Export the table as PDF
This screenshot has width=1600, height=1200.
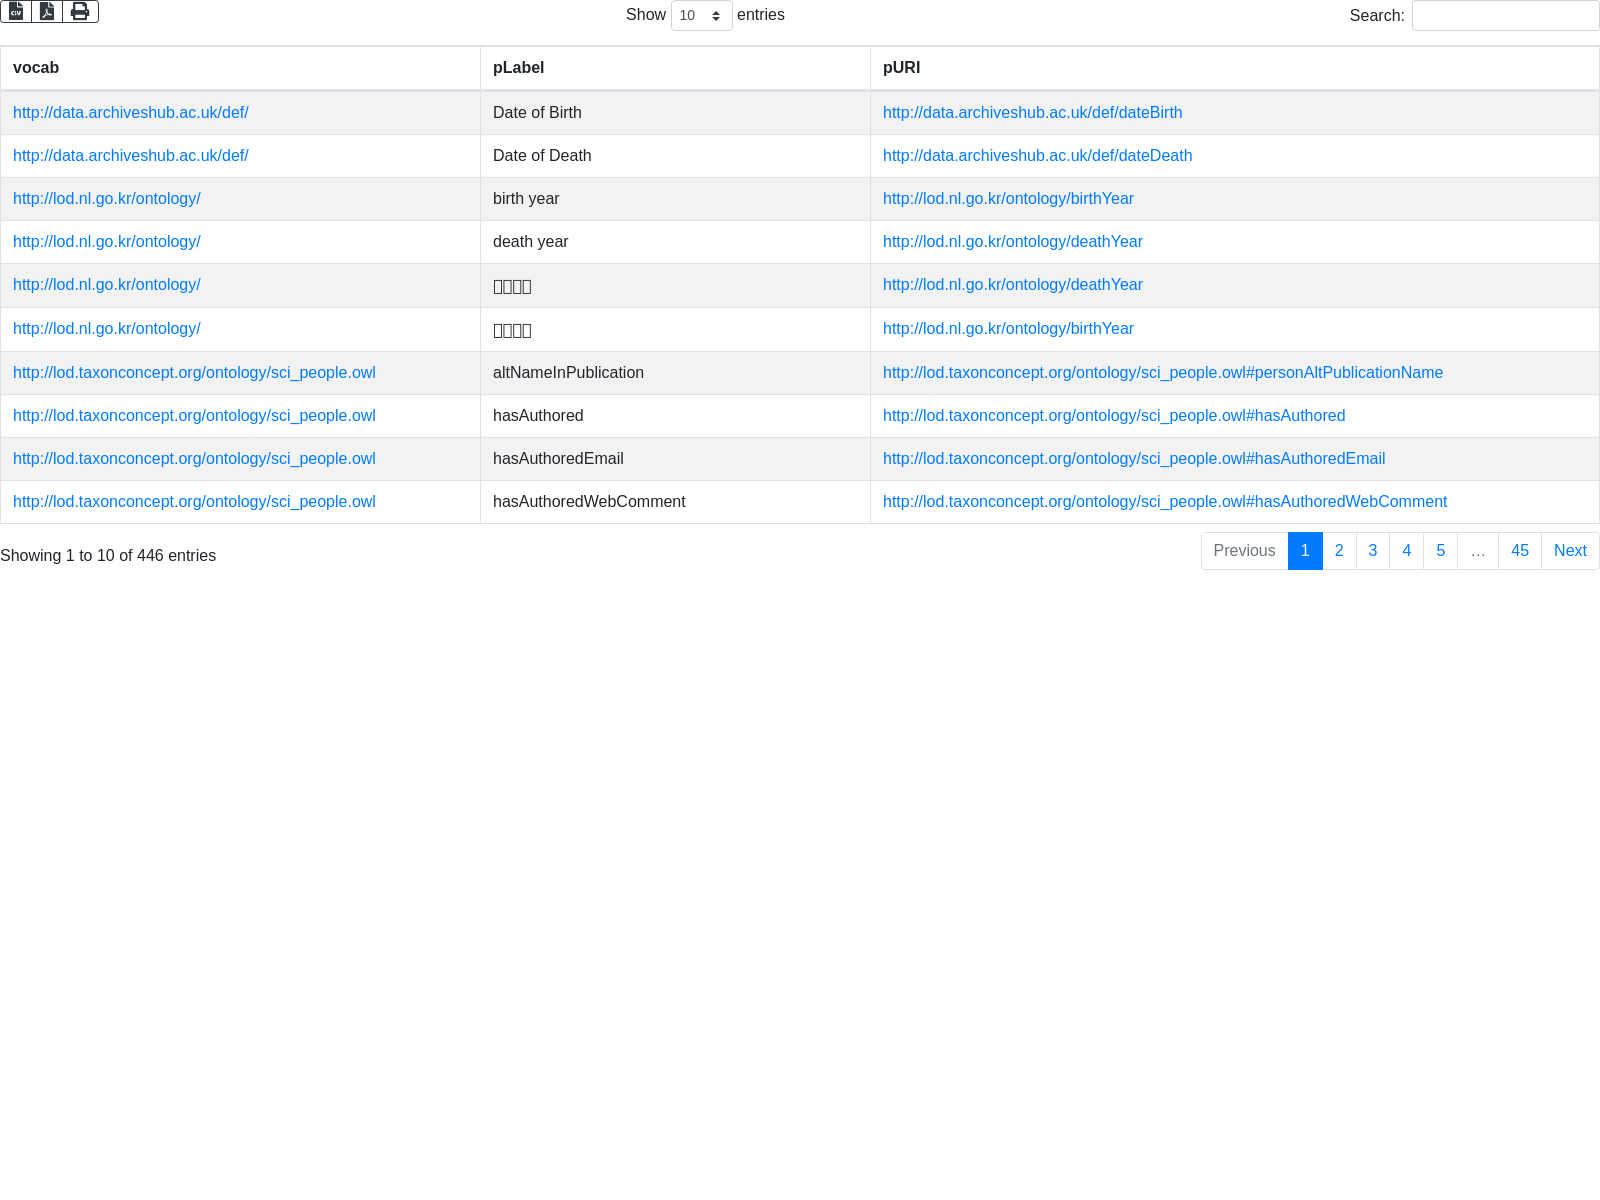pyautogui.click(x=47, y=11)
